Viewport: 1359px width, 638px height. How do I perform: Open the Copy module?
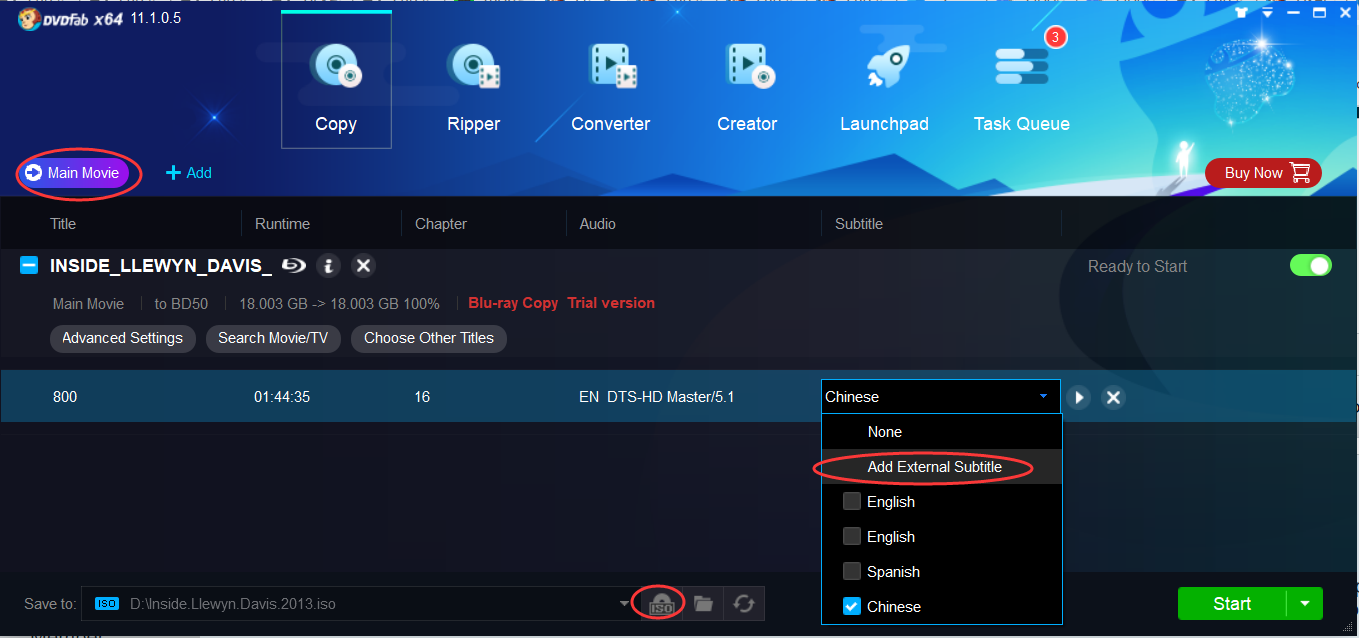click(336, 80)
